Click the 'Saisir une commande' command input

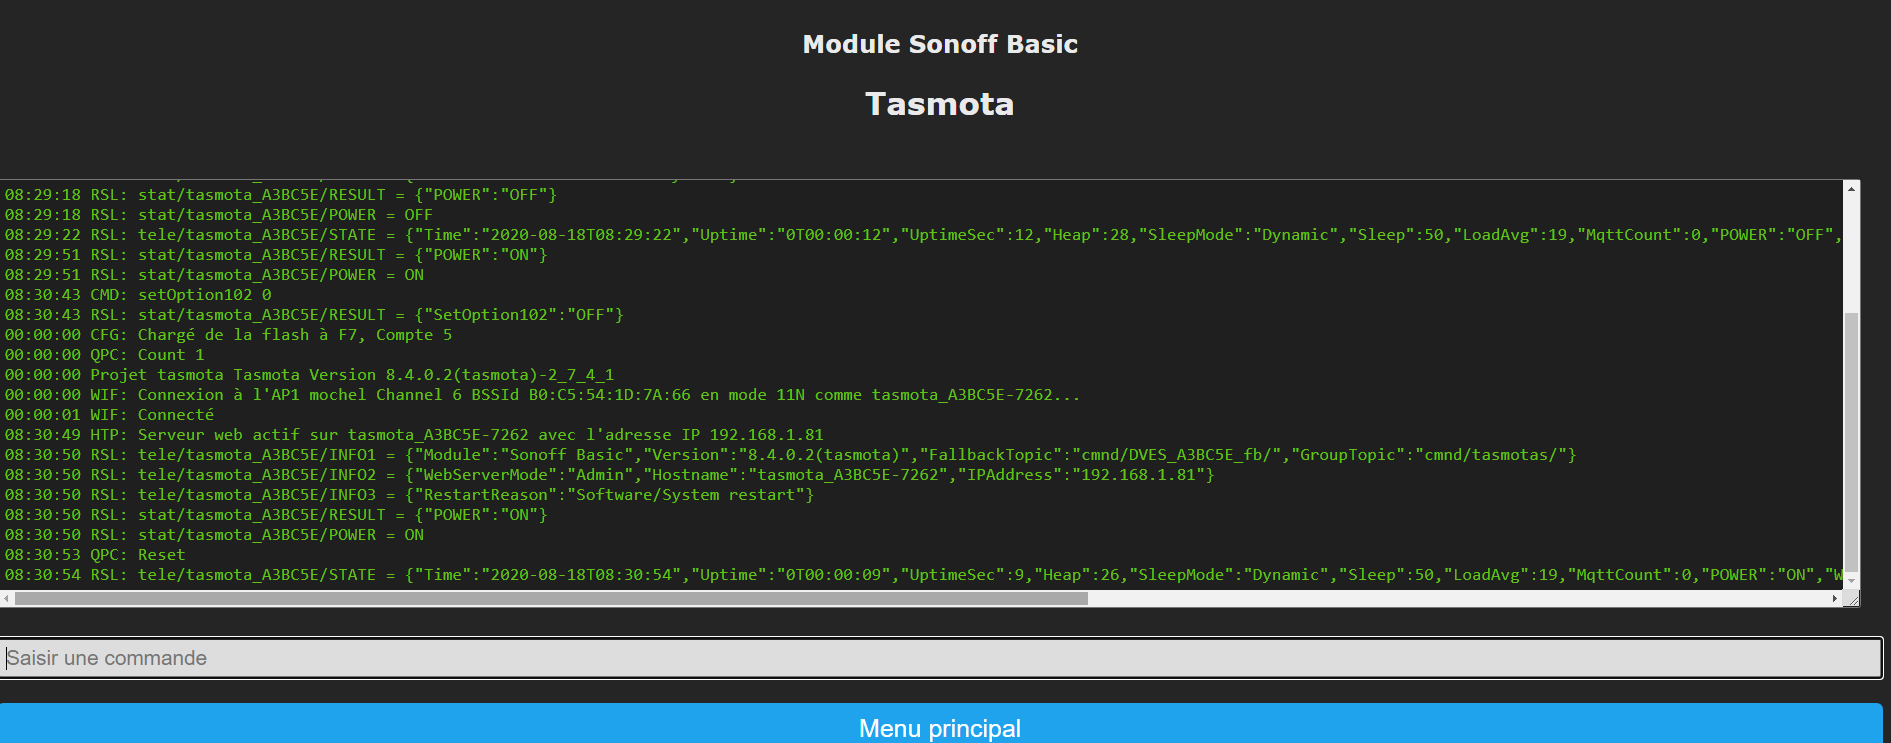[941, 658]
